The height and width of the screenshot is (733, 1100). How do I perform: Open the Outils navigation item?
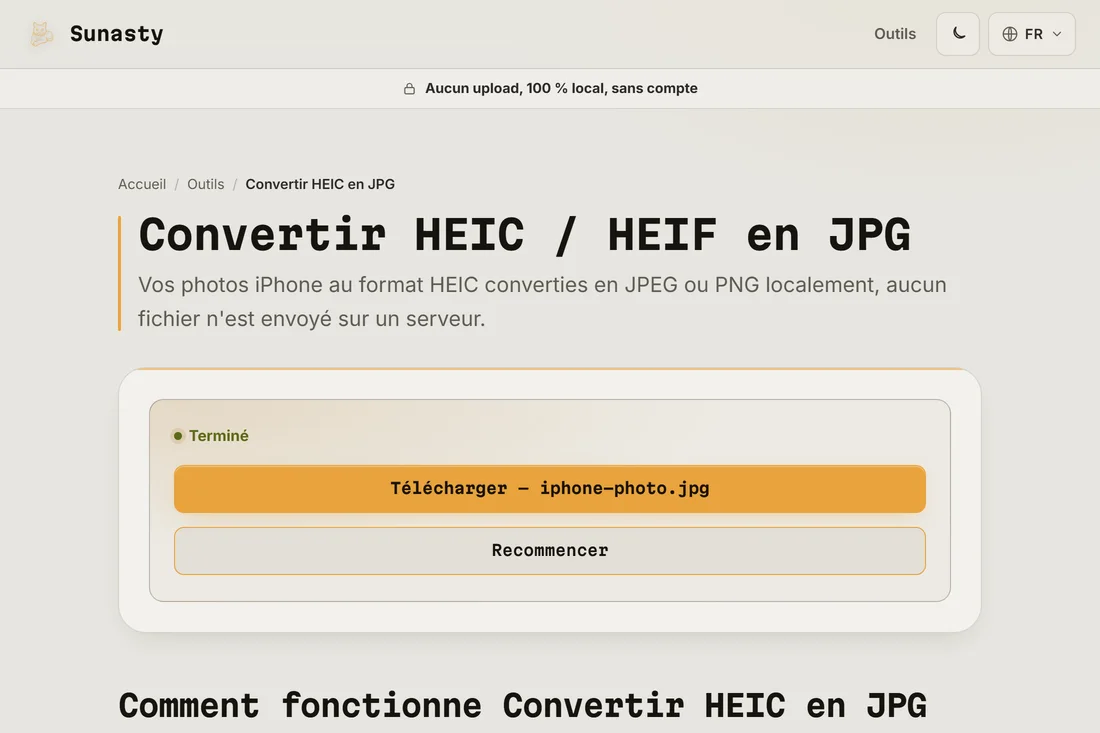point(894,34)
